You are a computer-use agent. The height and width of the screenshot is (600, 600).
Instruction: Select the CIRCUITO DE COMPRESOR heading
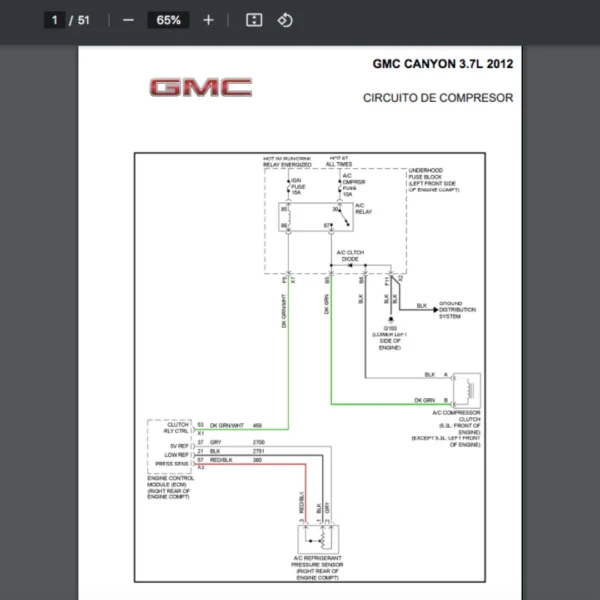click(x=438, y=98)
